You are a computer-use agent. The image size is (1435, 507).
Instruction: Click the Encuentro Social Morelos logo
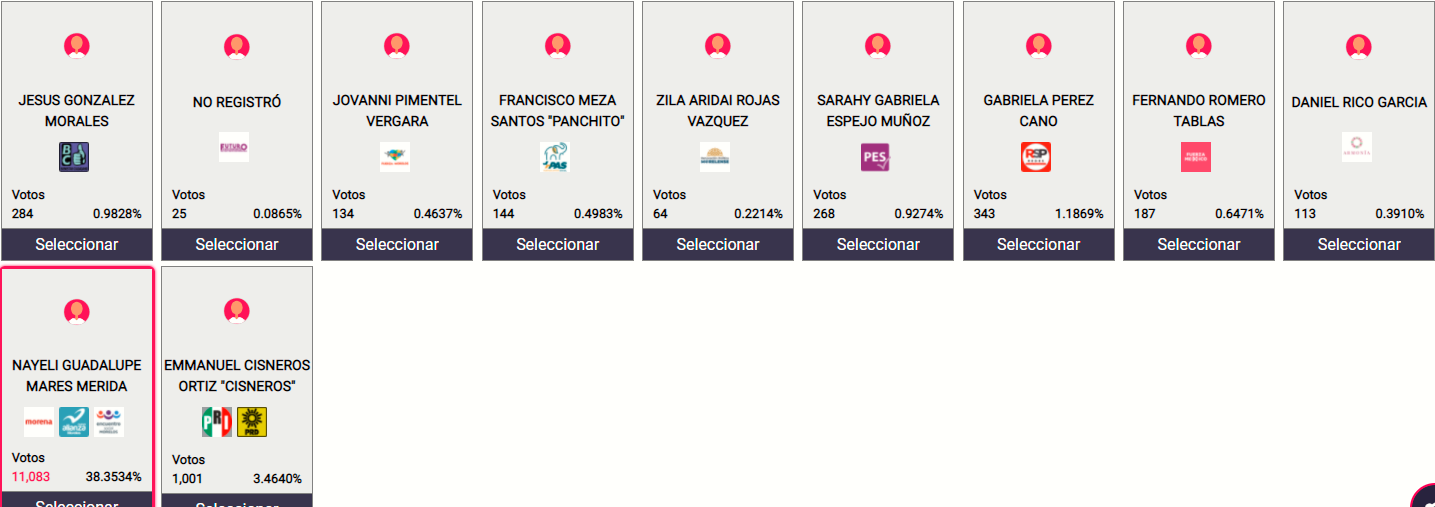coord(110,422)
